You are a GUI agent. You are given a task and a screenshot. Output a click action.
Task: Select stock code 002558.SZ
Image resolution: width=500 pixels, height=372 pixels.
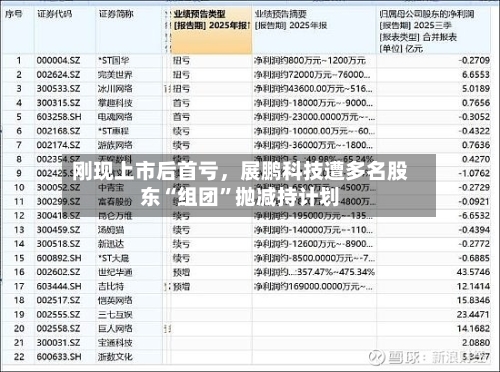[x=58, y=328]
